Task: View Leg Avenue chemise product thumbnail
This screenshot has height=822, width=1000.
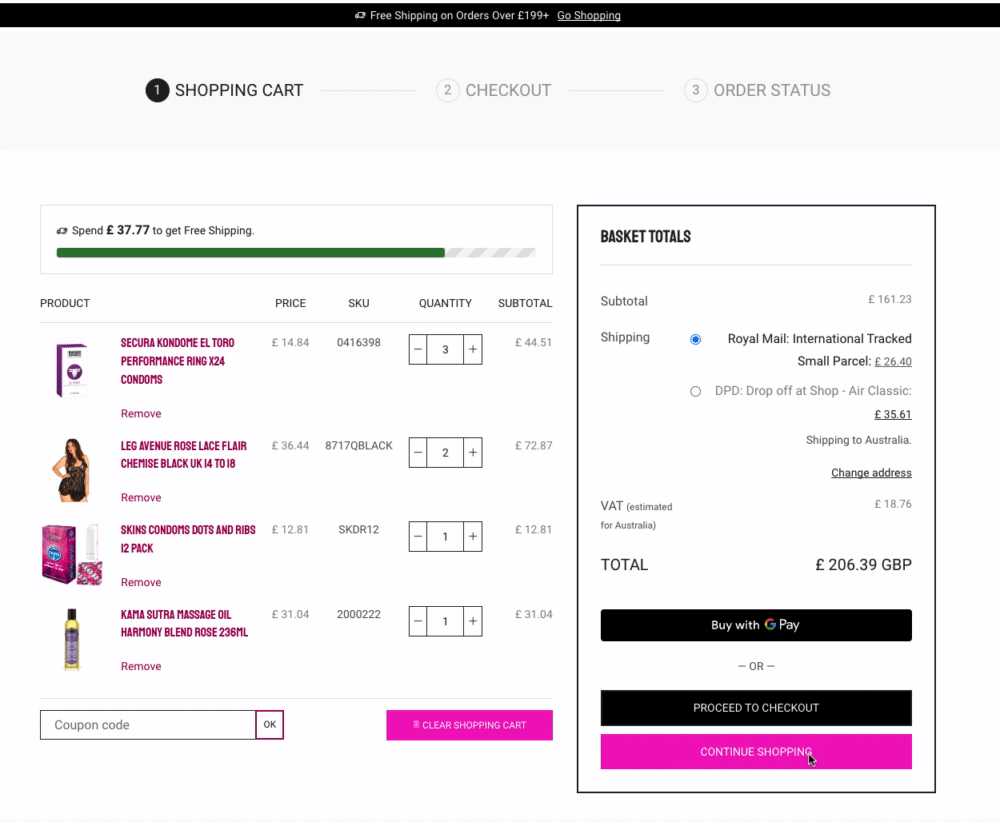Action: tap(71, 471)
